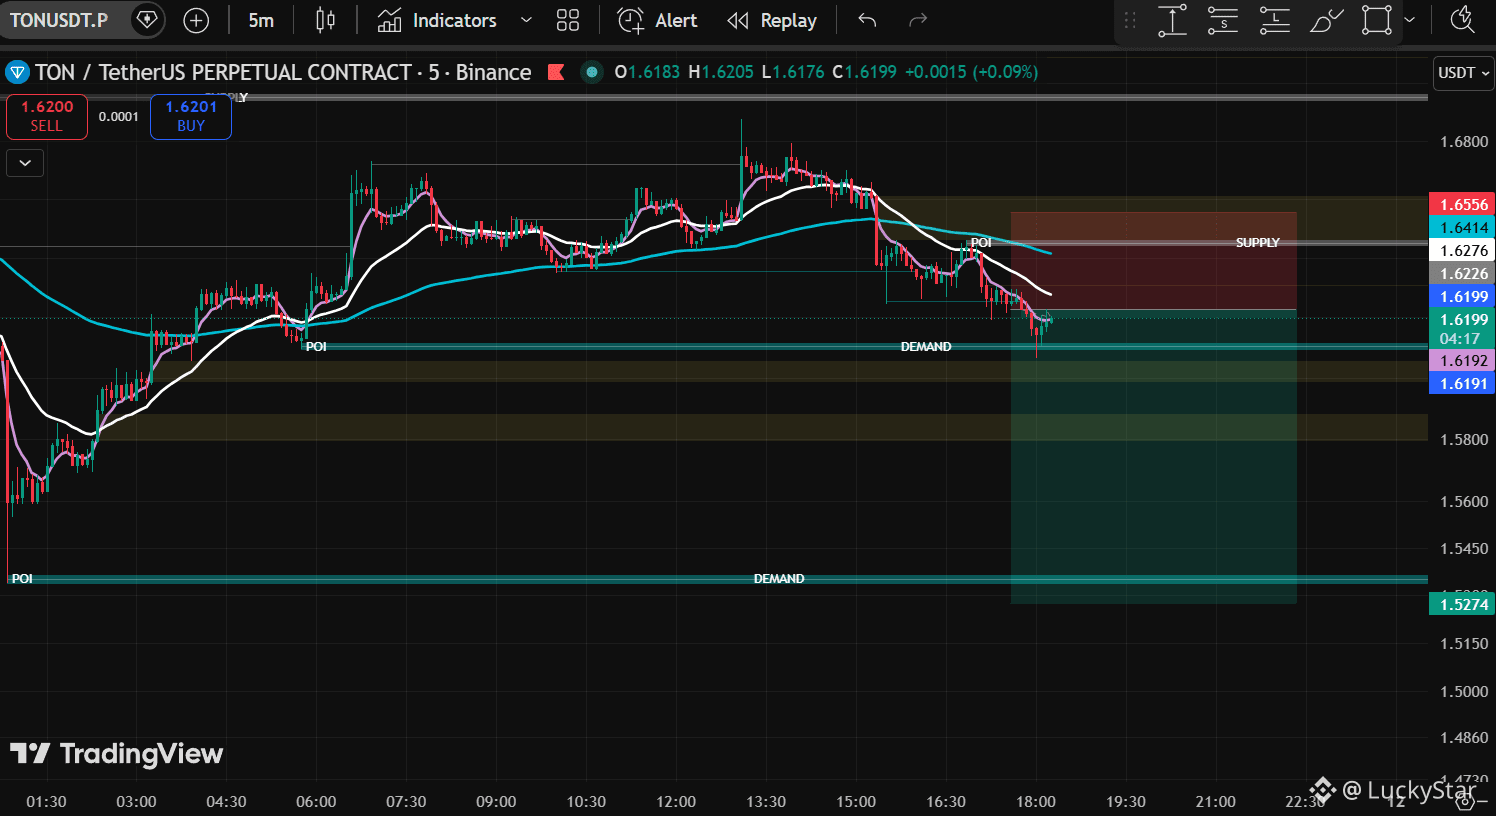Viewport: 1496px width, 816px height.
Task: Click the 21:00 time axis label
Action: click(1216, 801)
